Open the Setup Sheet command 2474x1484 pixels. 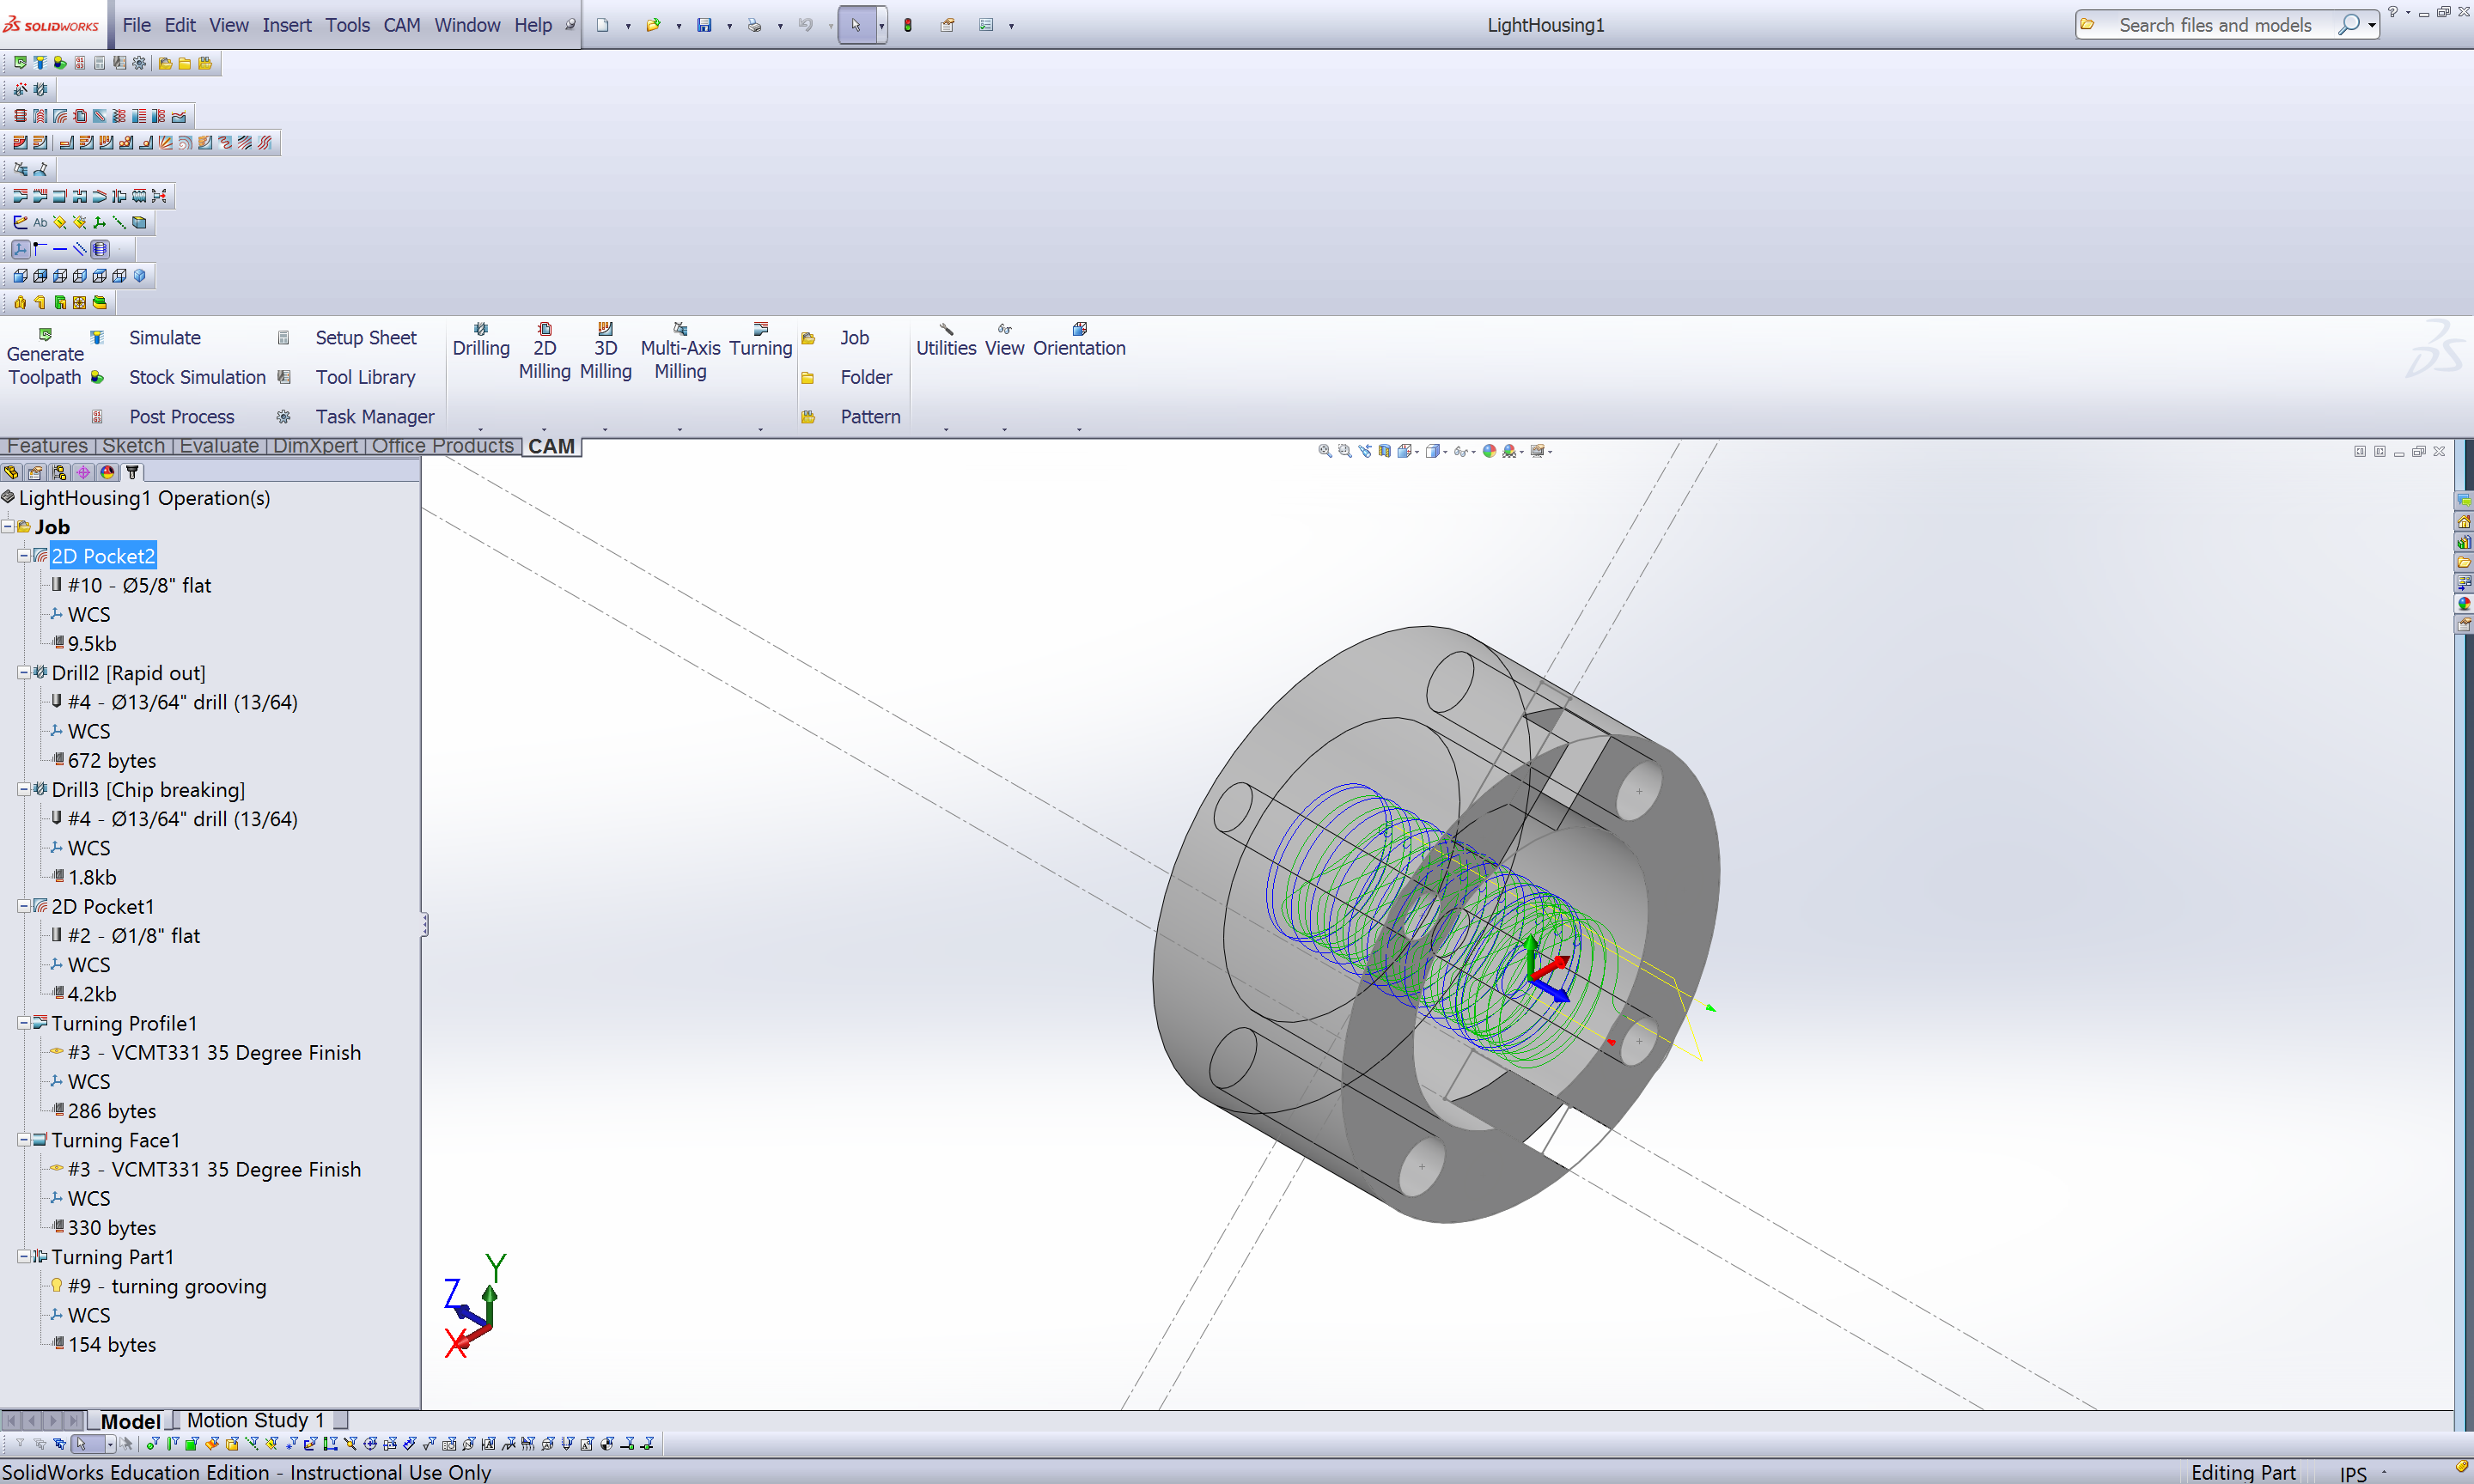pos(365,338)
